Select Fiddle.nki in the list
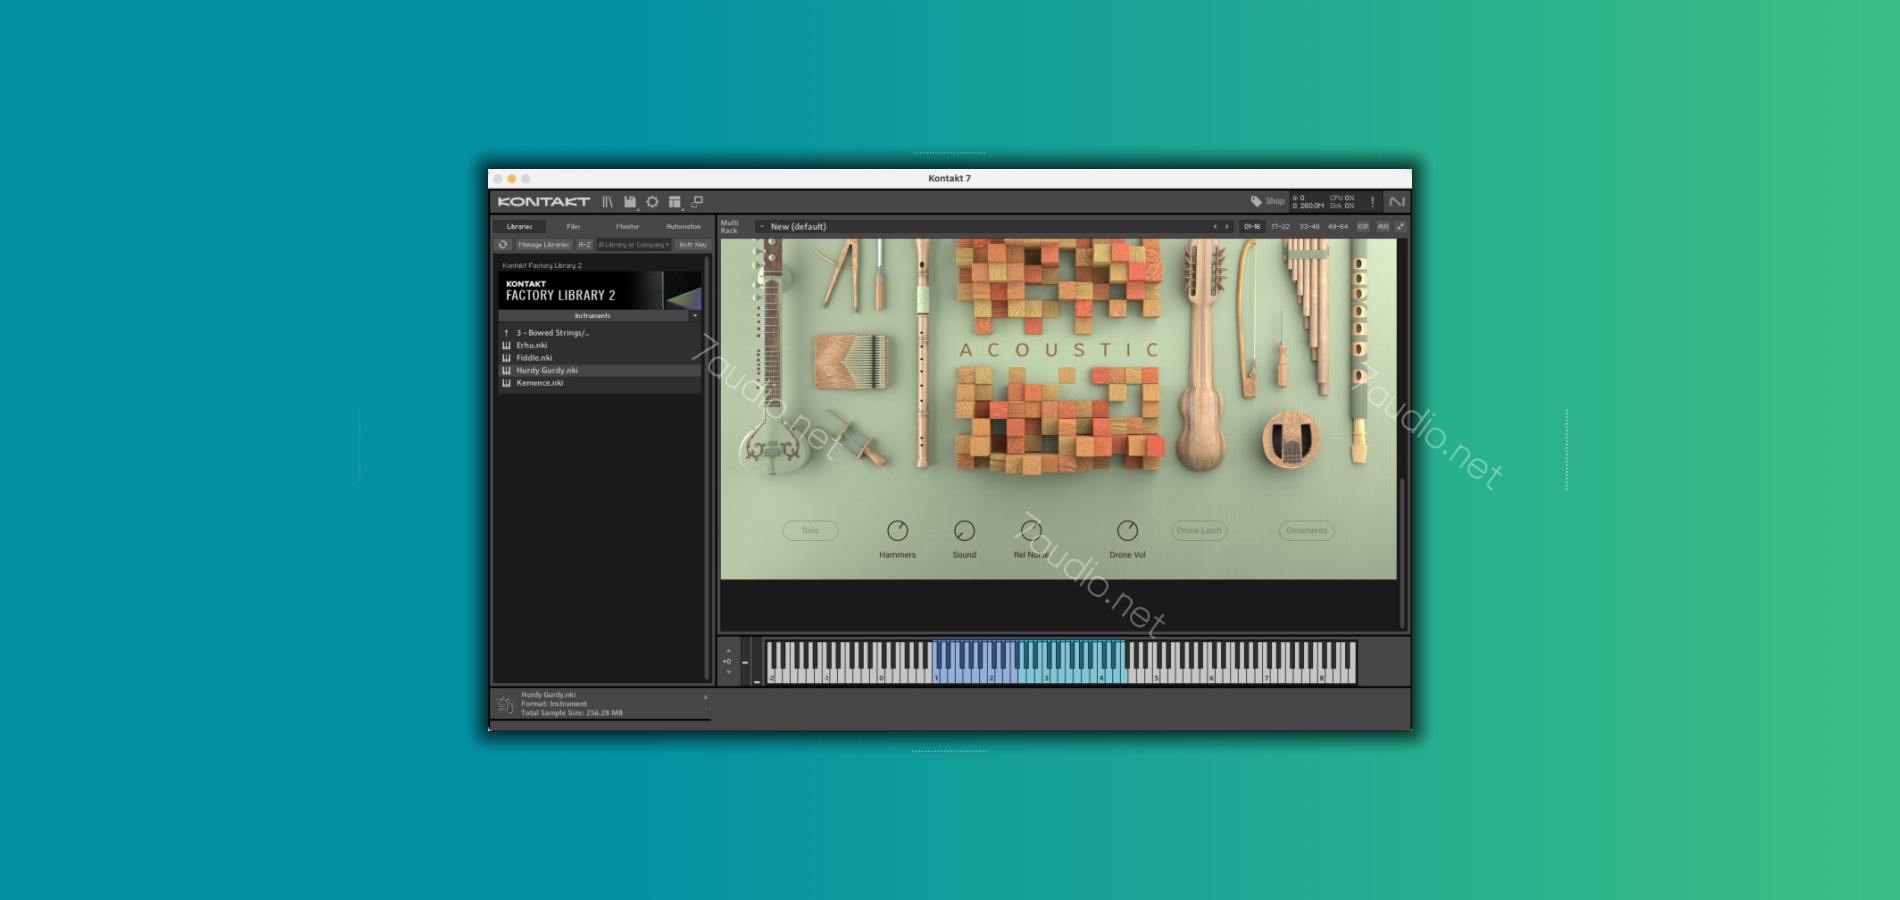 pyautogui.click(x=534, y=358)
